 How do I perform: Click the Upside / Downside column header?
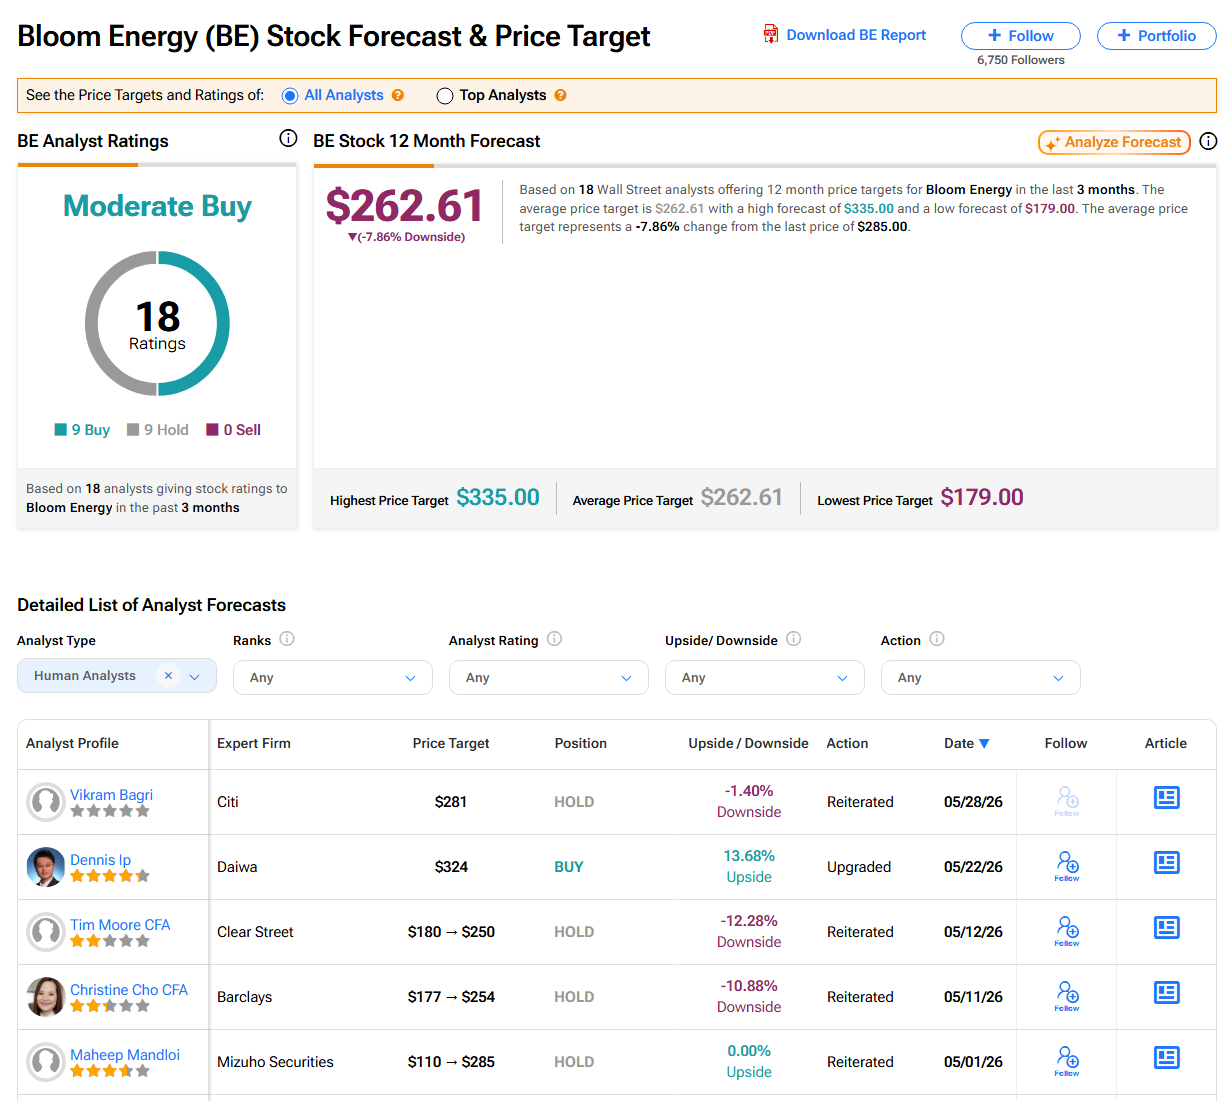coord(748,743)
